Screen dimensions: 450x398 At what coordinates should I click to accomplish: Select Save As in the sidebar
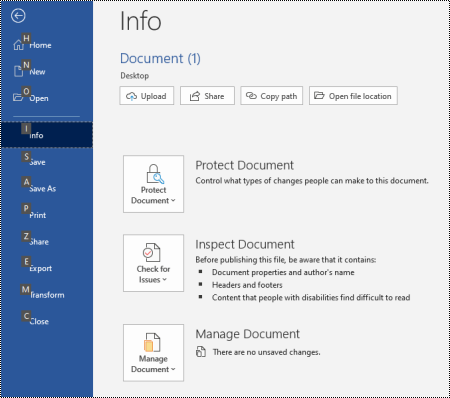[x=47, y=188]
